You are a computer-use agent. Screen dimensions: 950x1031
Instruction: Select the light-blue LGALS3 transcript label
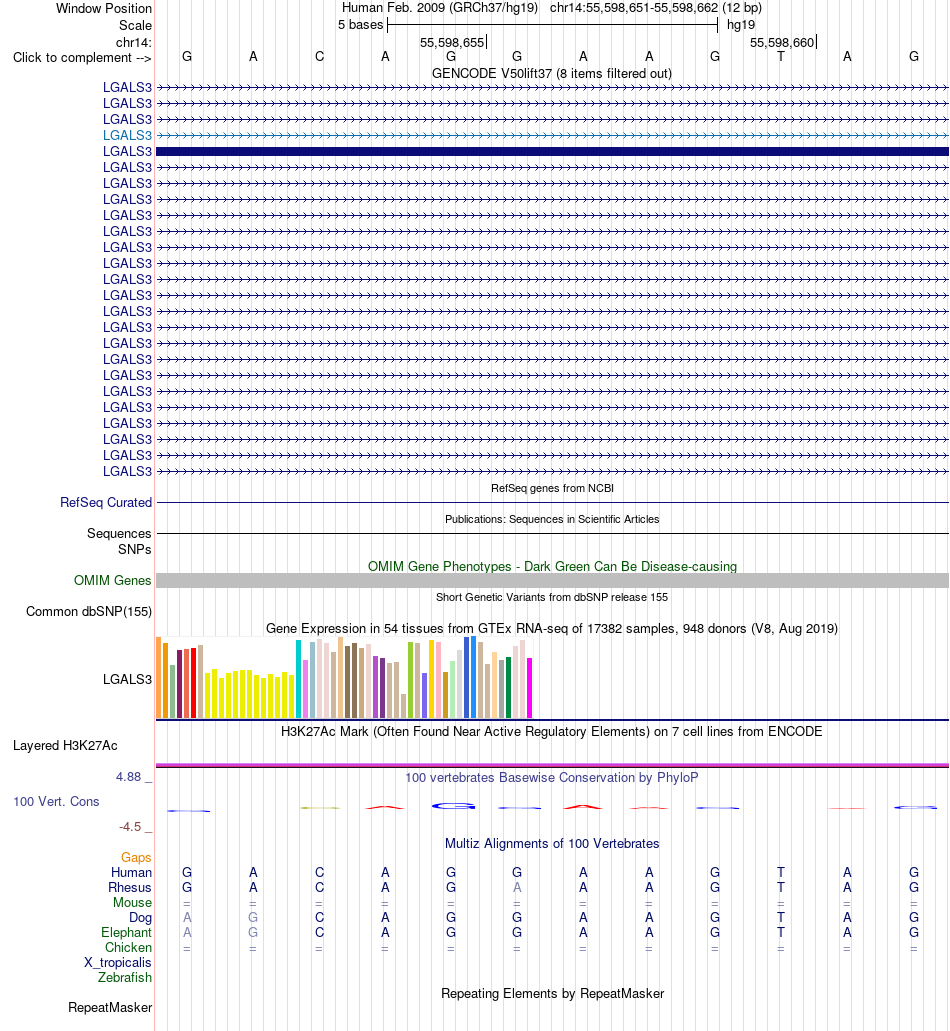[127, 135]
